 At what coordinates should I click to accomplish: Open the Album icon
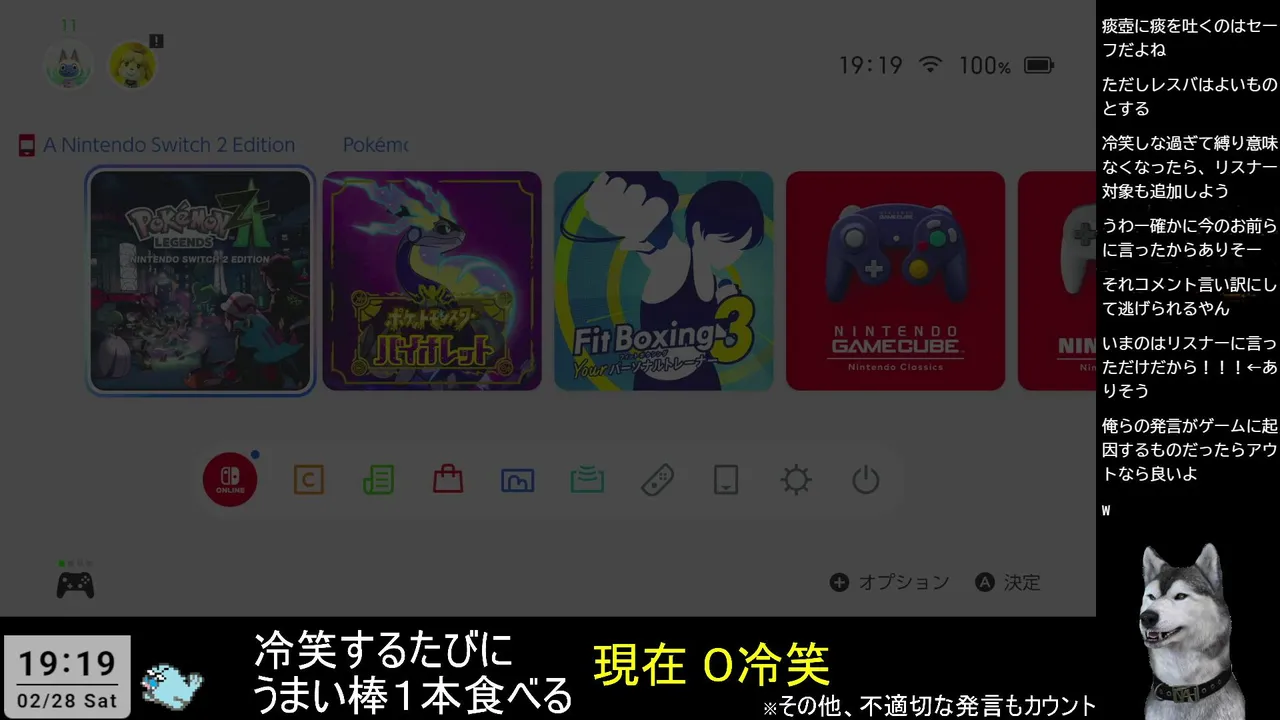[x=517, y=481]
